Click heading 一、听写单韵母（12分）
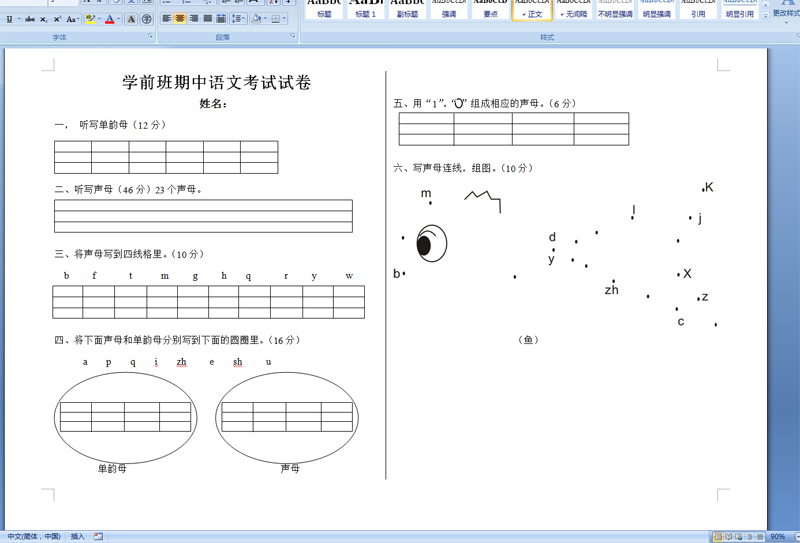The image size is (800, 543). (110, 125)
